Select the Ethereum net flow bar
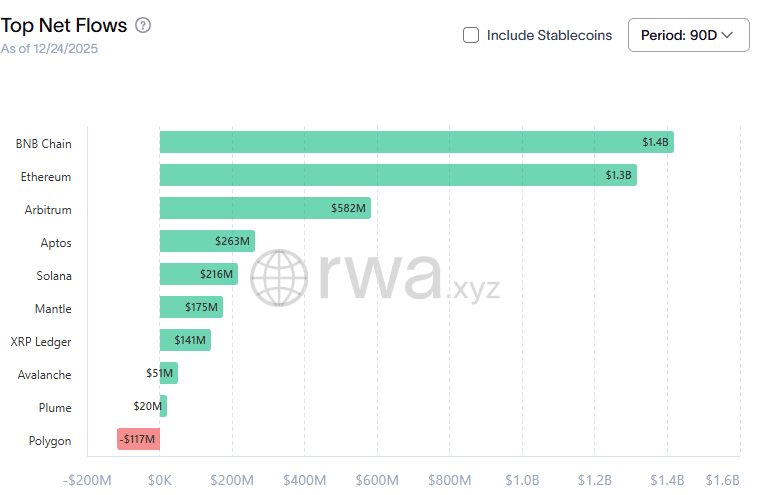This screenshot has width=762, height=495. click(x=398, y=176)
